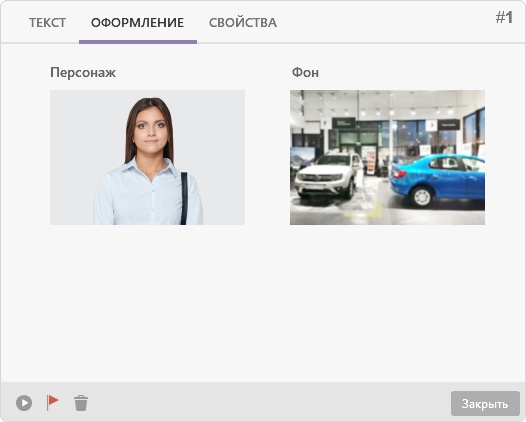Open the СВОЙСТВА tab
This screenshot has width=526, height=422.
(243, 23)
